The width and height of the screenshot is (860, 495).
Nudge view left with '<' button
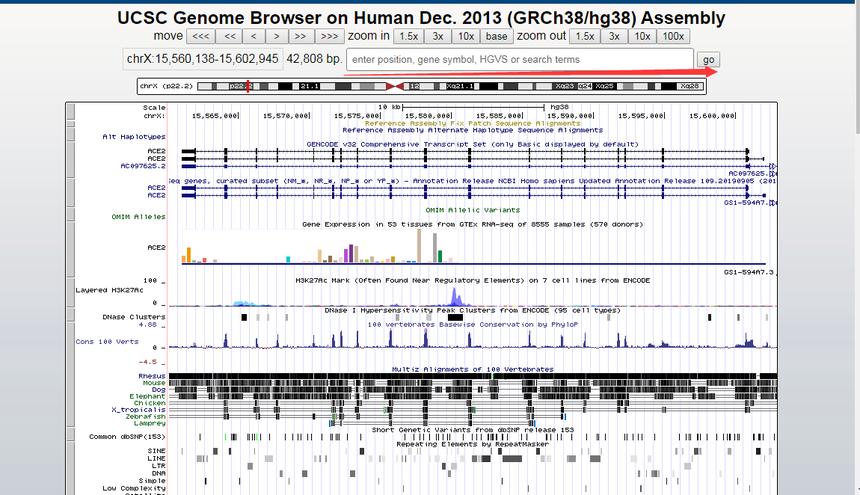254,36
